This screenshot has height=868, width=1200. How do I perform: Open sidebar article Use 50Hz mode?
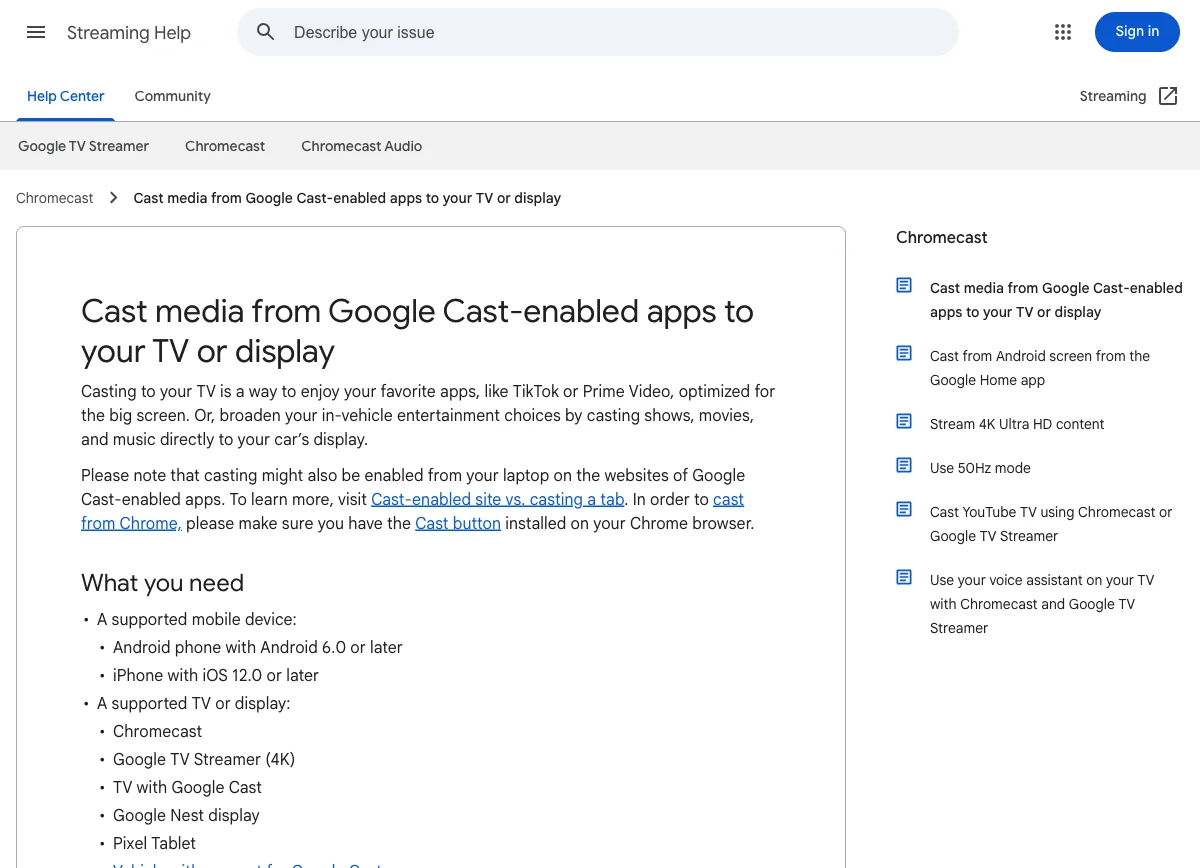point(980,468)
